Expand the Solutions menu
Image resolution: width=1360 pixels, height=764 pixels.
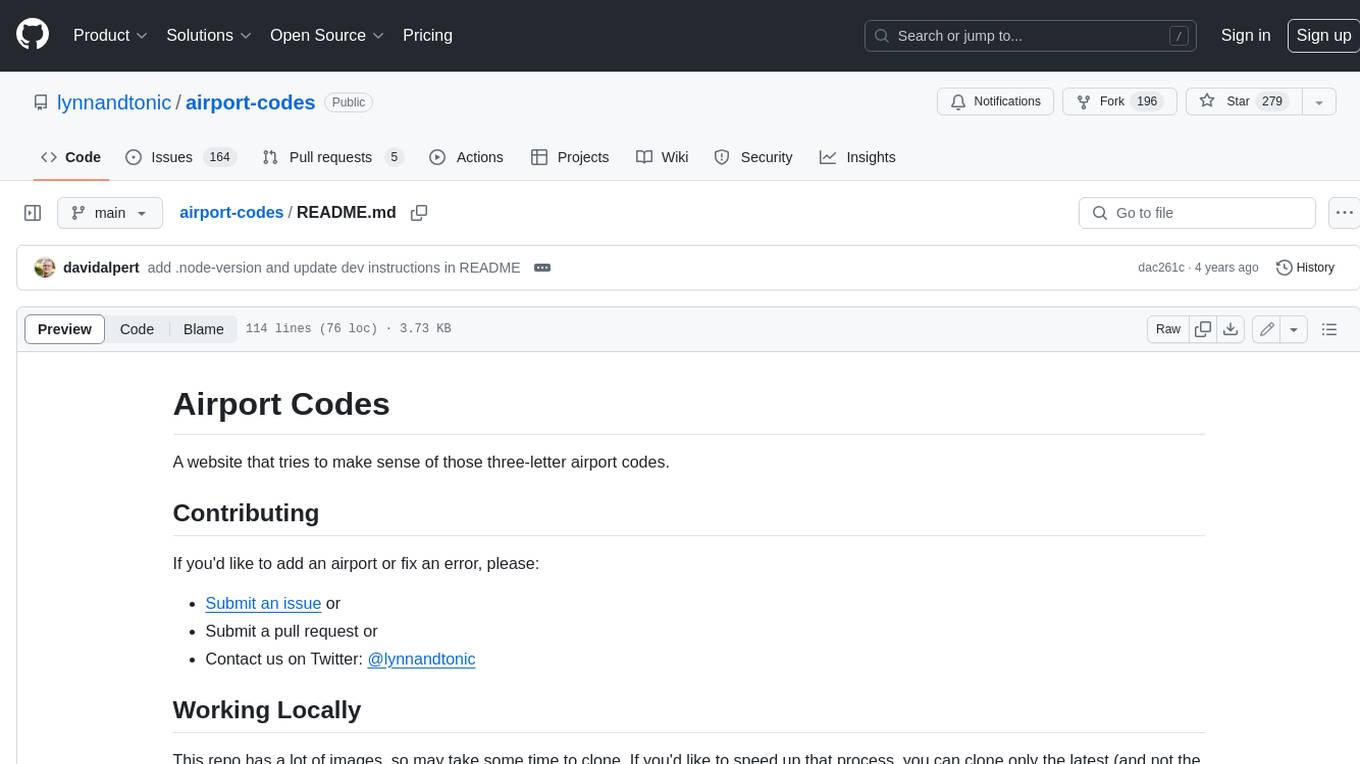(209, 35)
